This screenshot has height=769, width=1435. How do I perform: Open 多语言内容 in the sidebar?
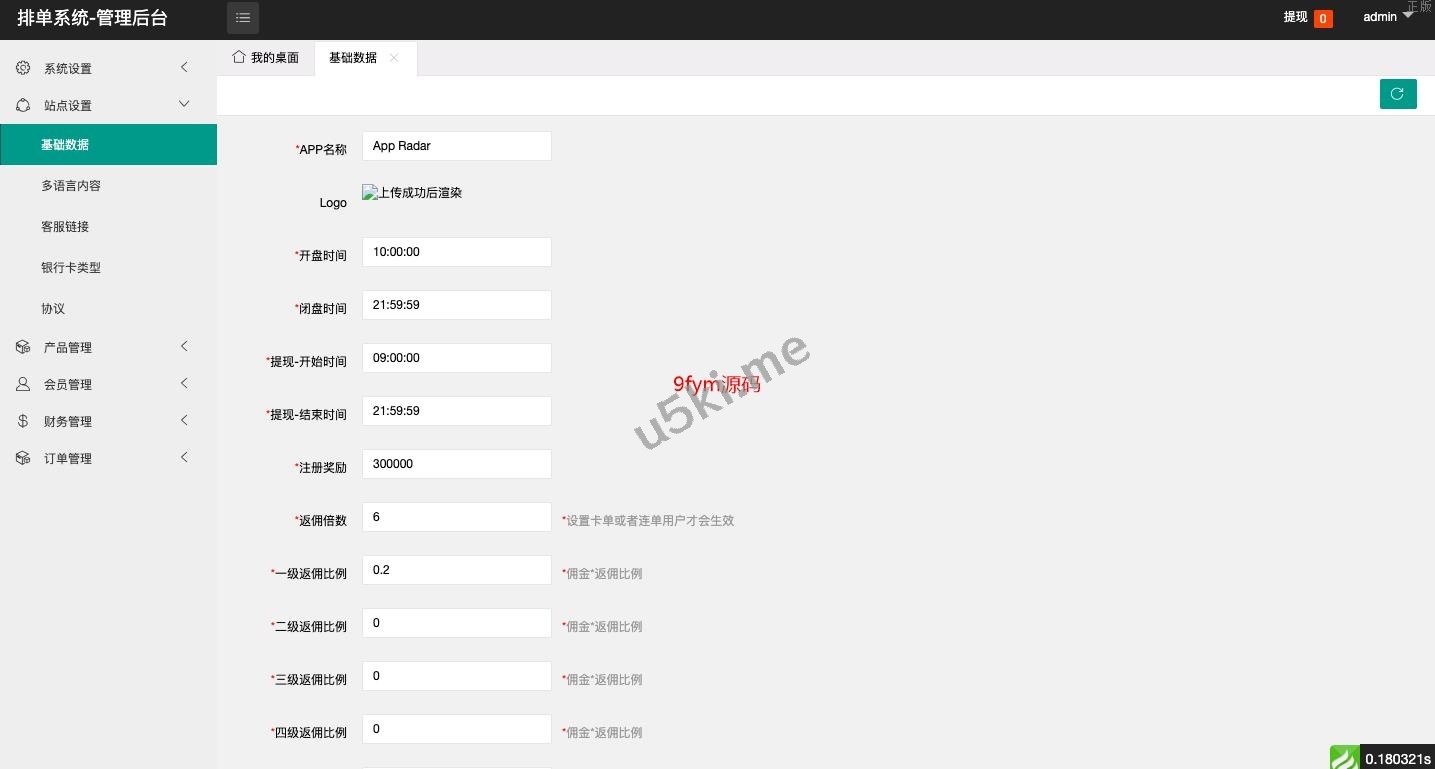coord(71,186)
